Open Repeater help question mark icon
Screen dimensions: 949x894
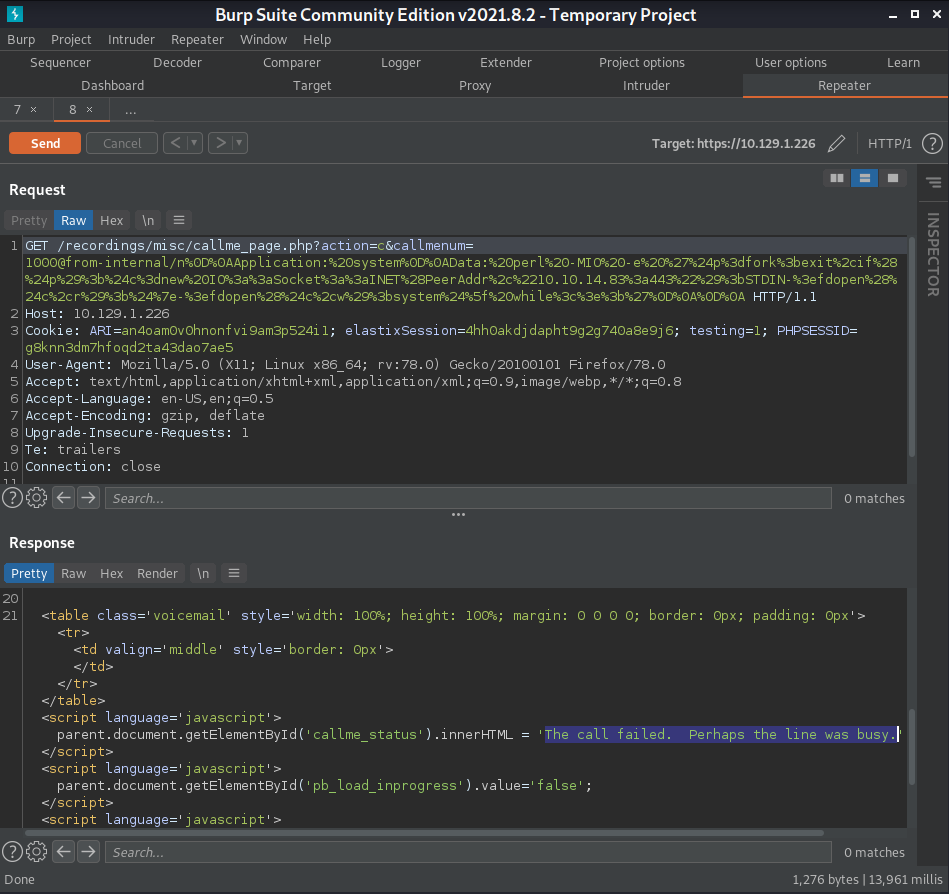pyautogui.click(x=932, y=143)
